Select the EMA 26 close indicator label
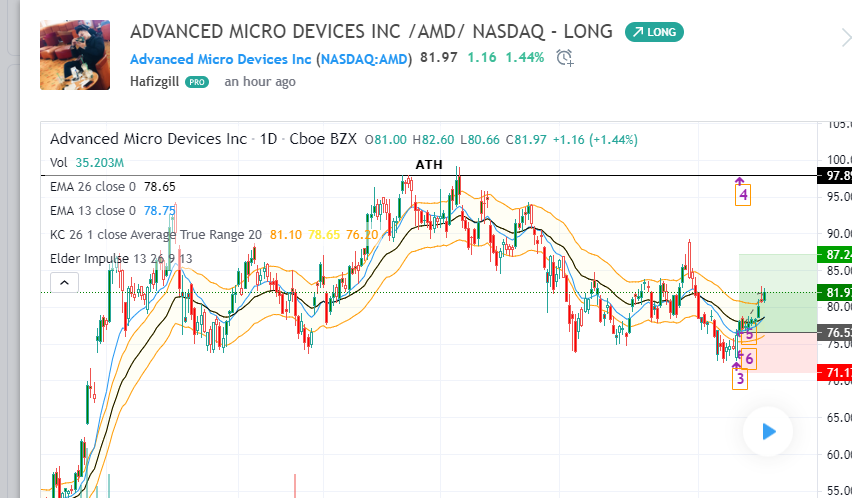The image size is (852, 498). [92, 187]
